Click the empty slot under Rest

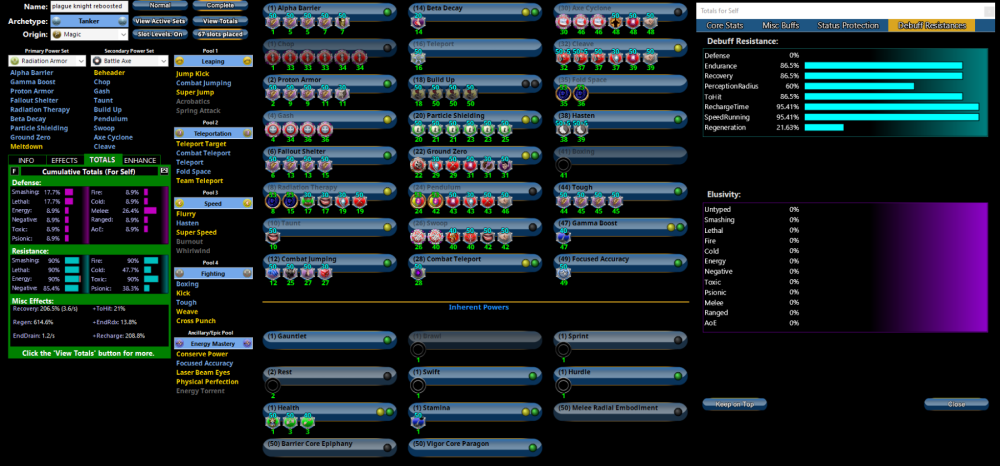coord(272,385)
